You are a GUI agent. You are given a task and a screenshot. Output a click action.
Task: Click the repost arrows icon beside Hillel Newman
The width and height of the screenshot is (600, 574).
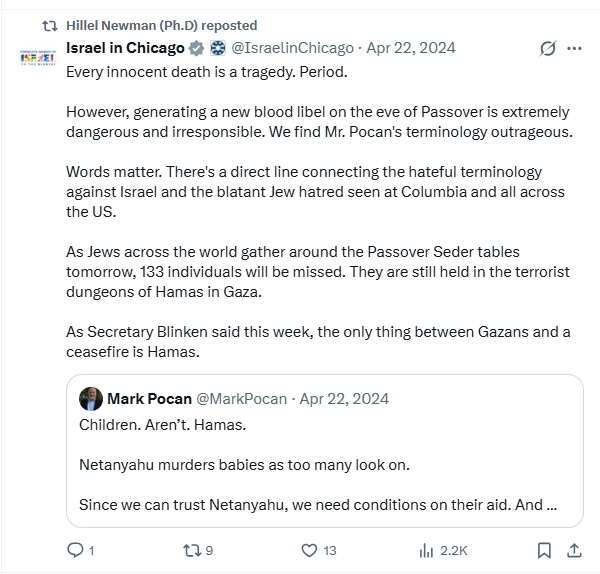[50, 26]
